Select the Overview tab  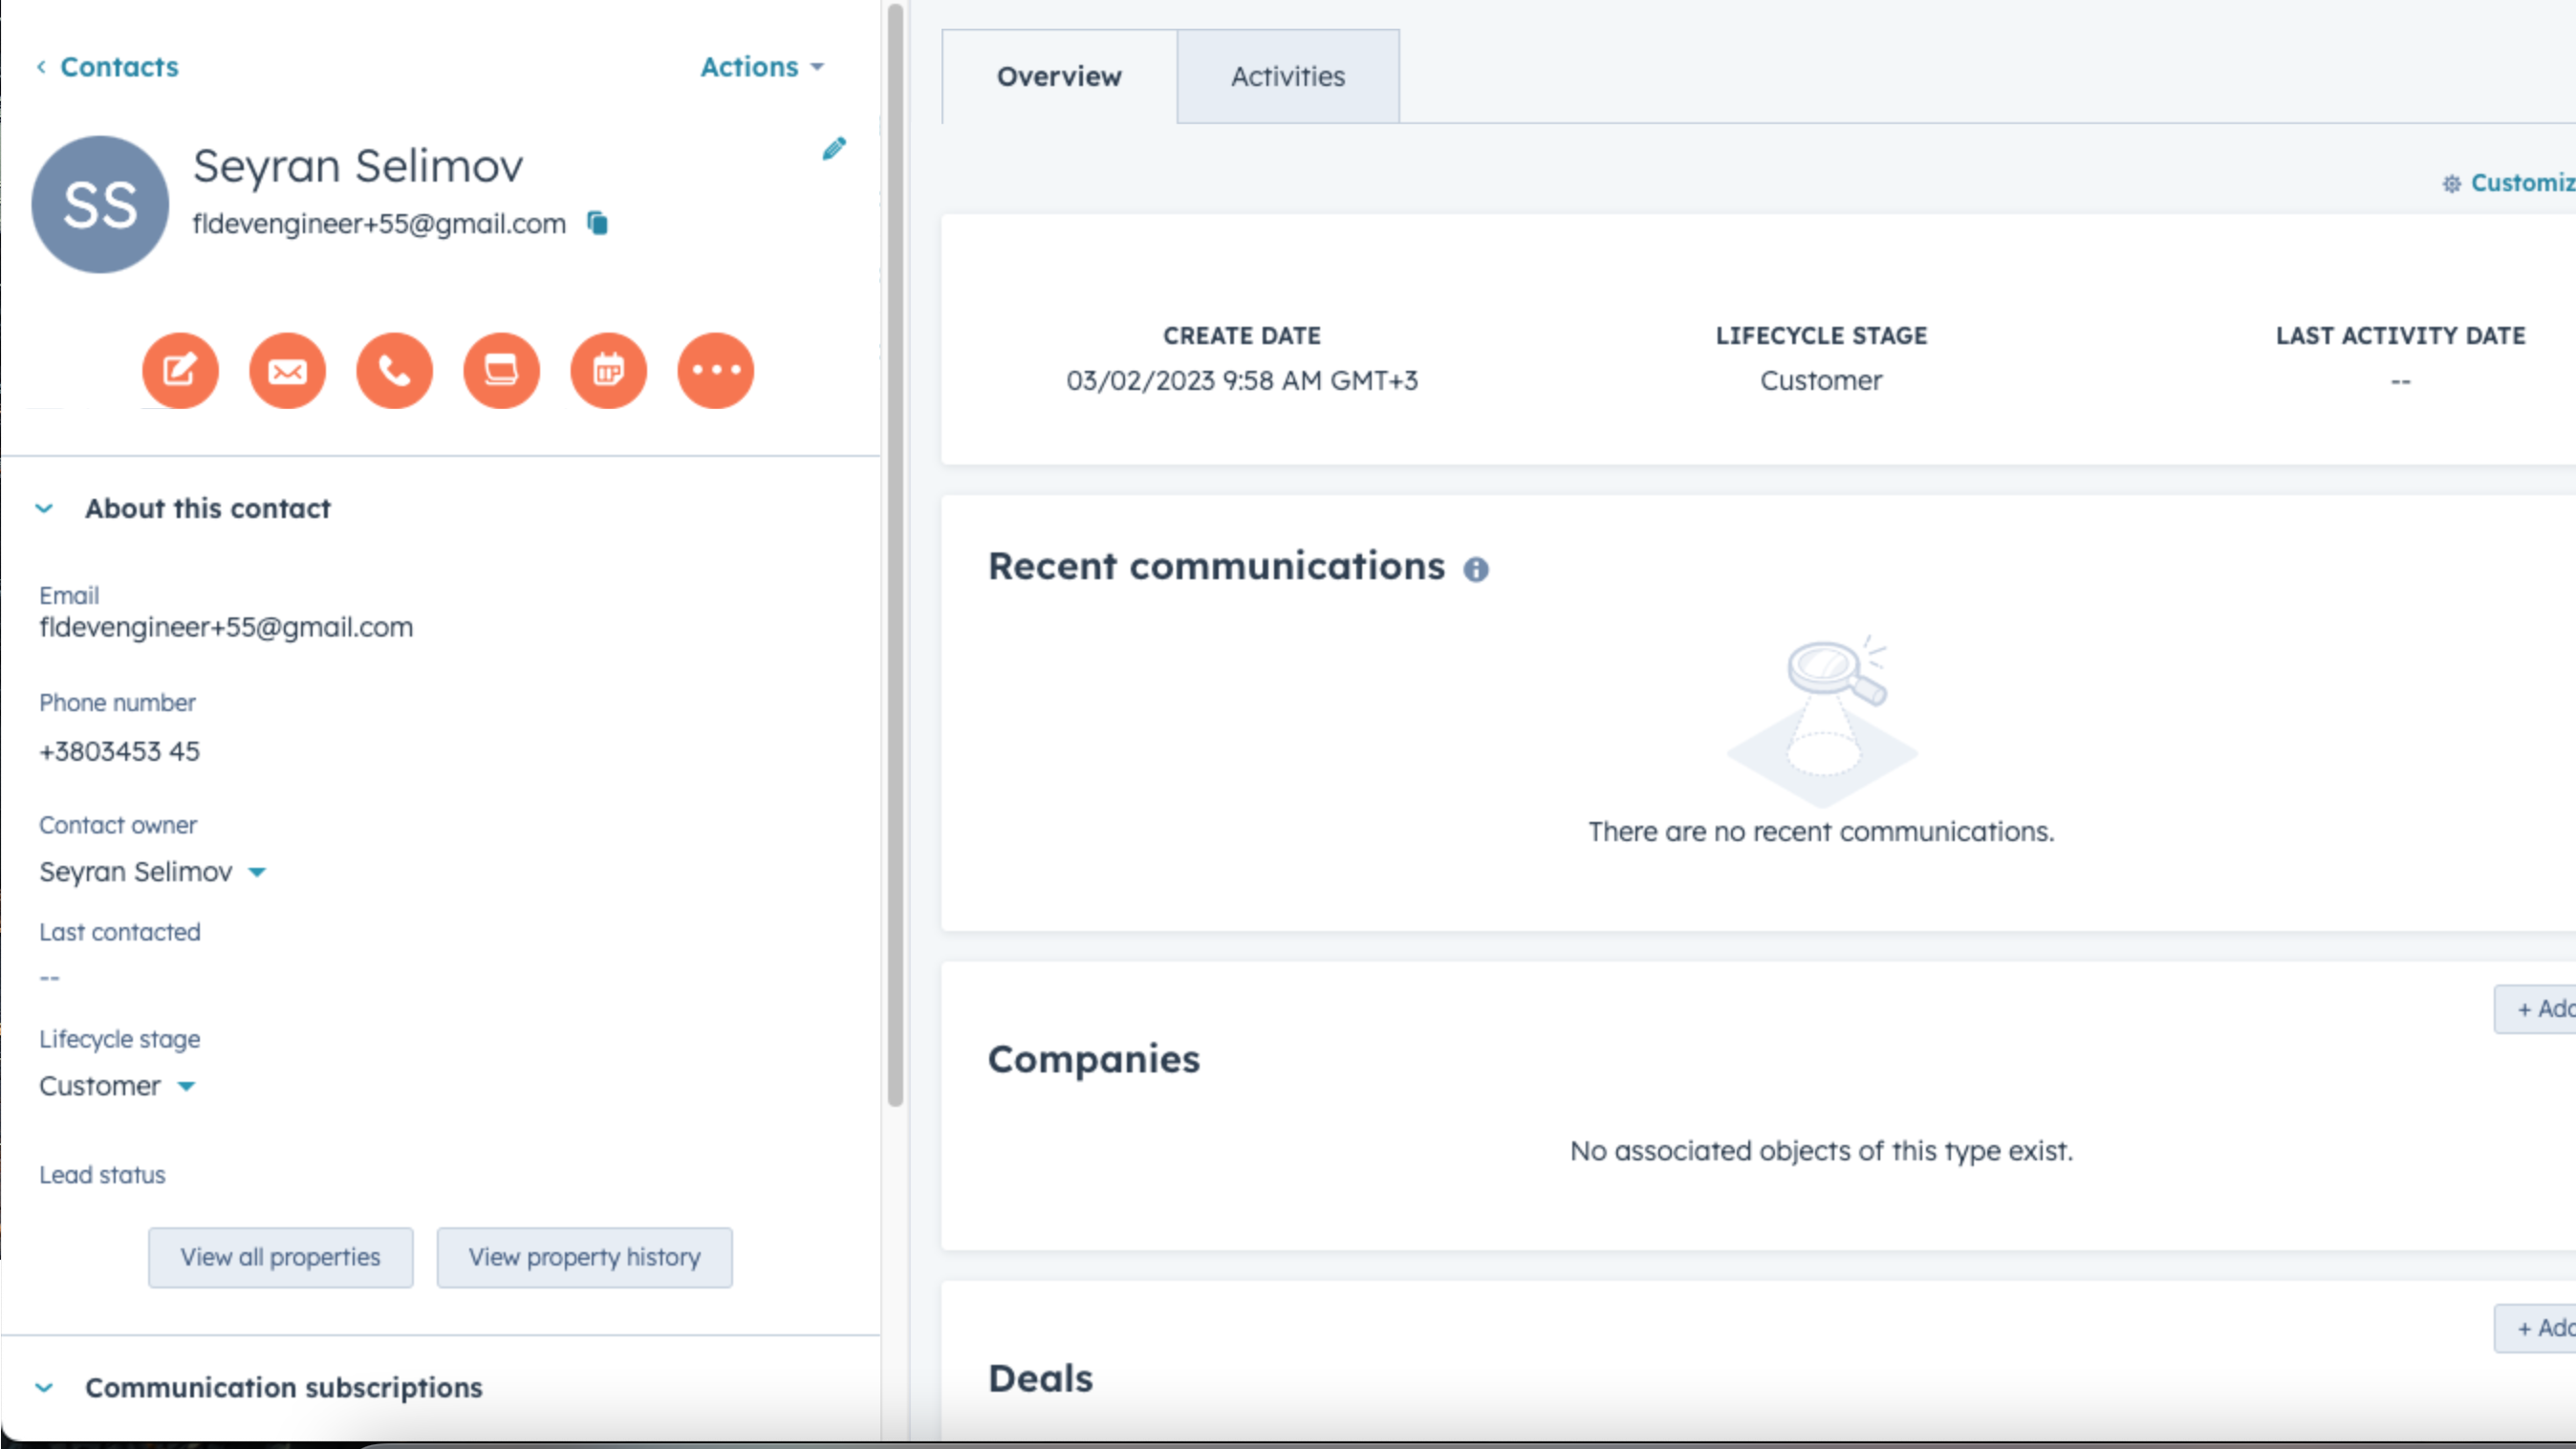pos(1059,75)
